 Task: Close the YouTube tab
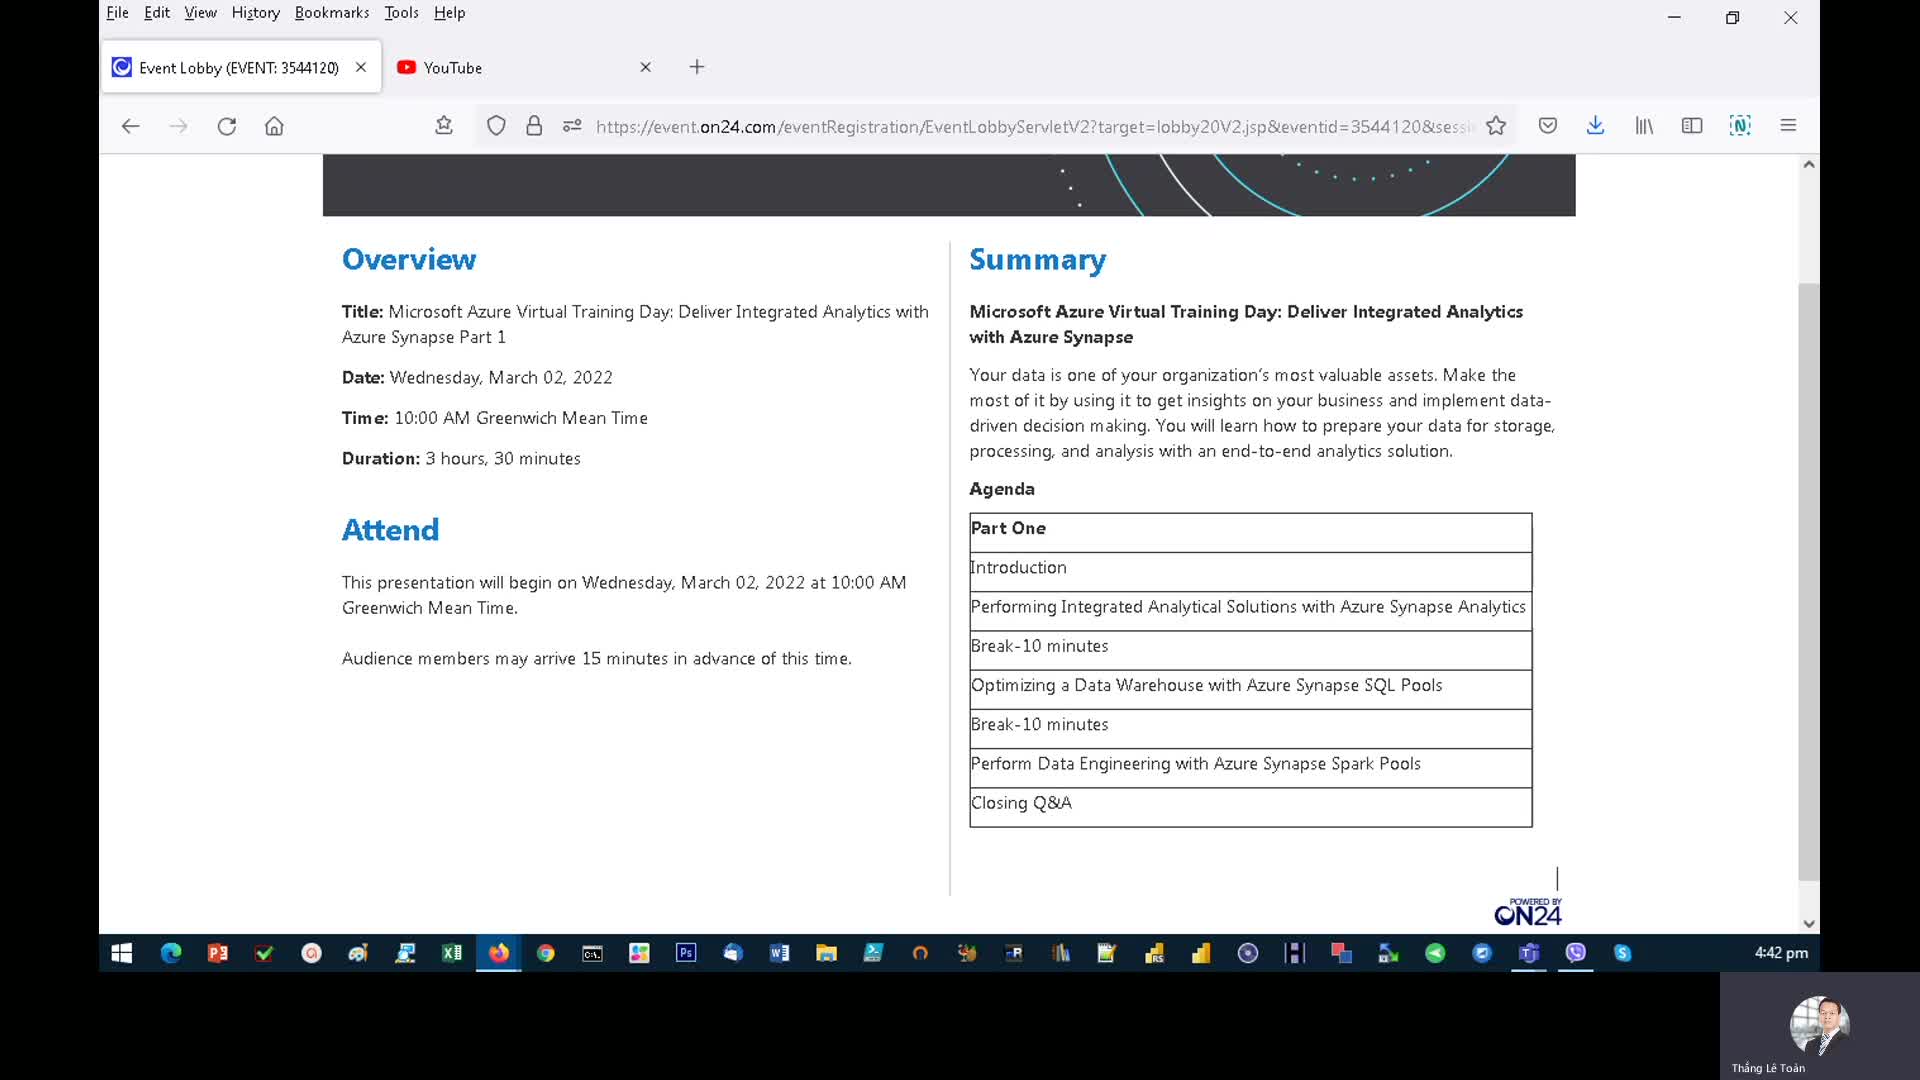[x=645, y=67]
